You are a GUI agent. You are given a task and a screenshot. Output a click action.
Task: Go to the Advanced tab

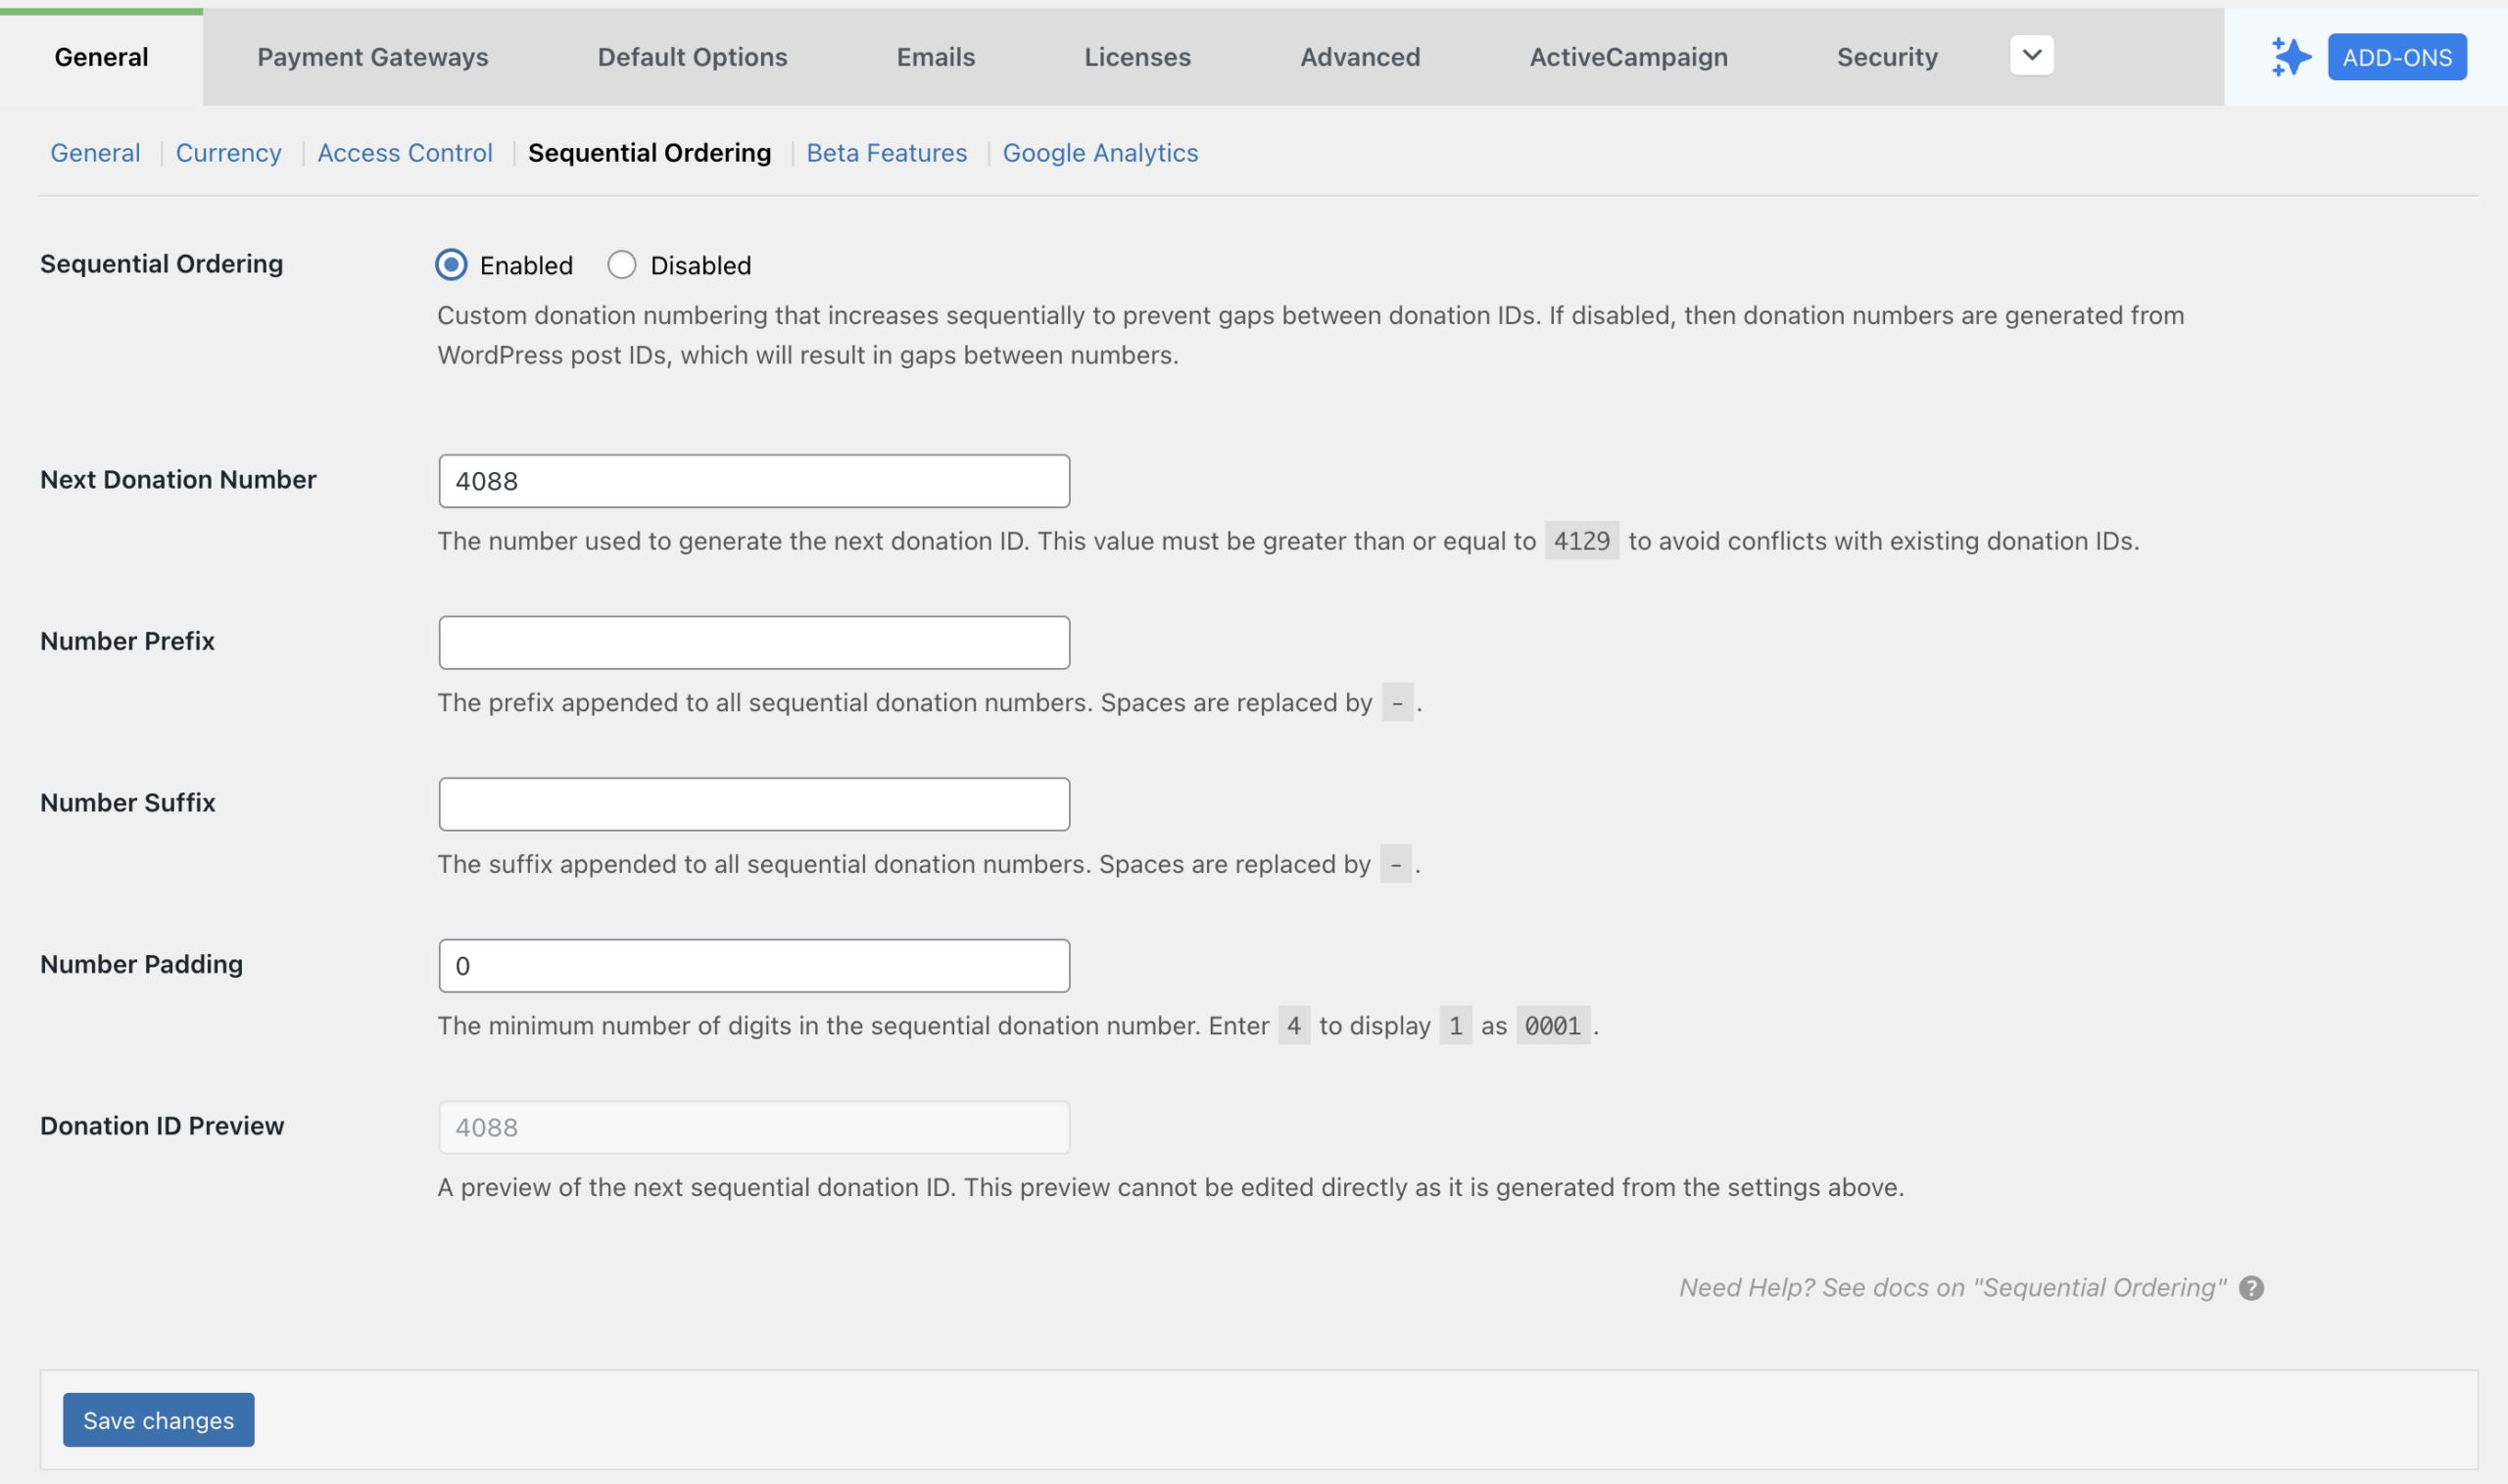pyautogui.click(x=1359, y=57)
